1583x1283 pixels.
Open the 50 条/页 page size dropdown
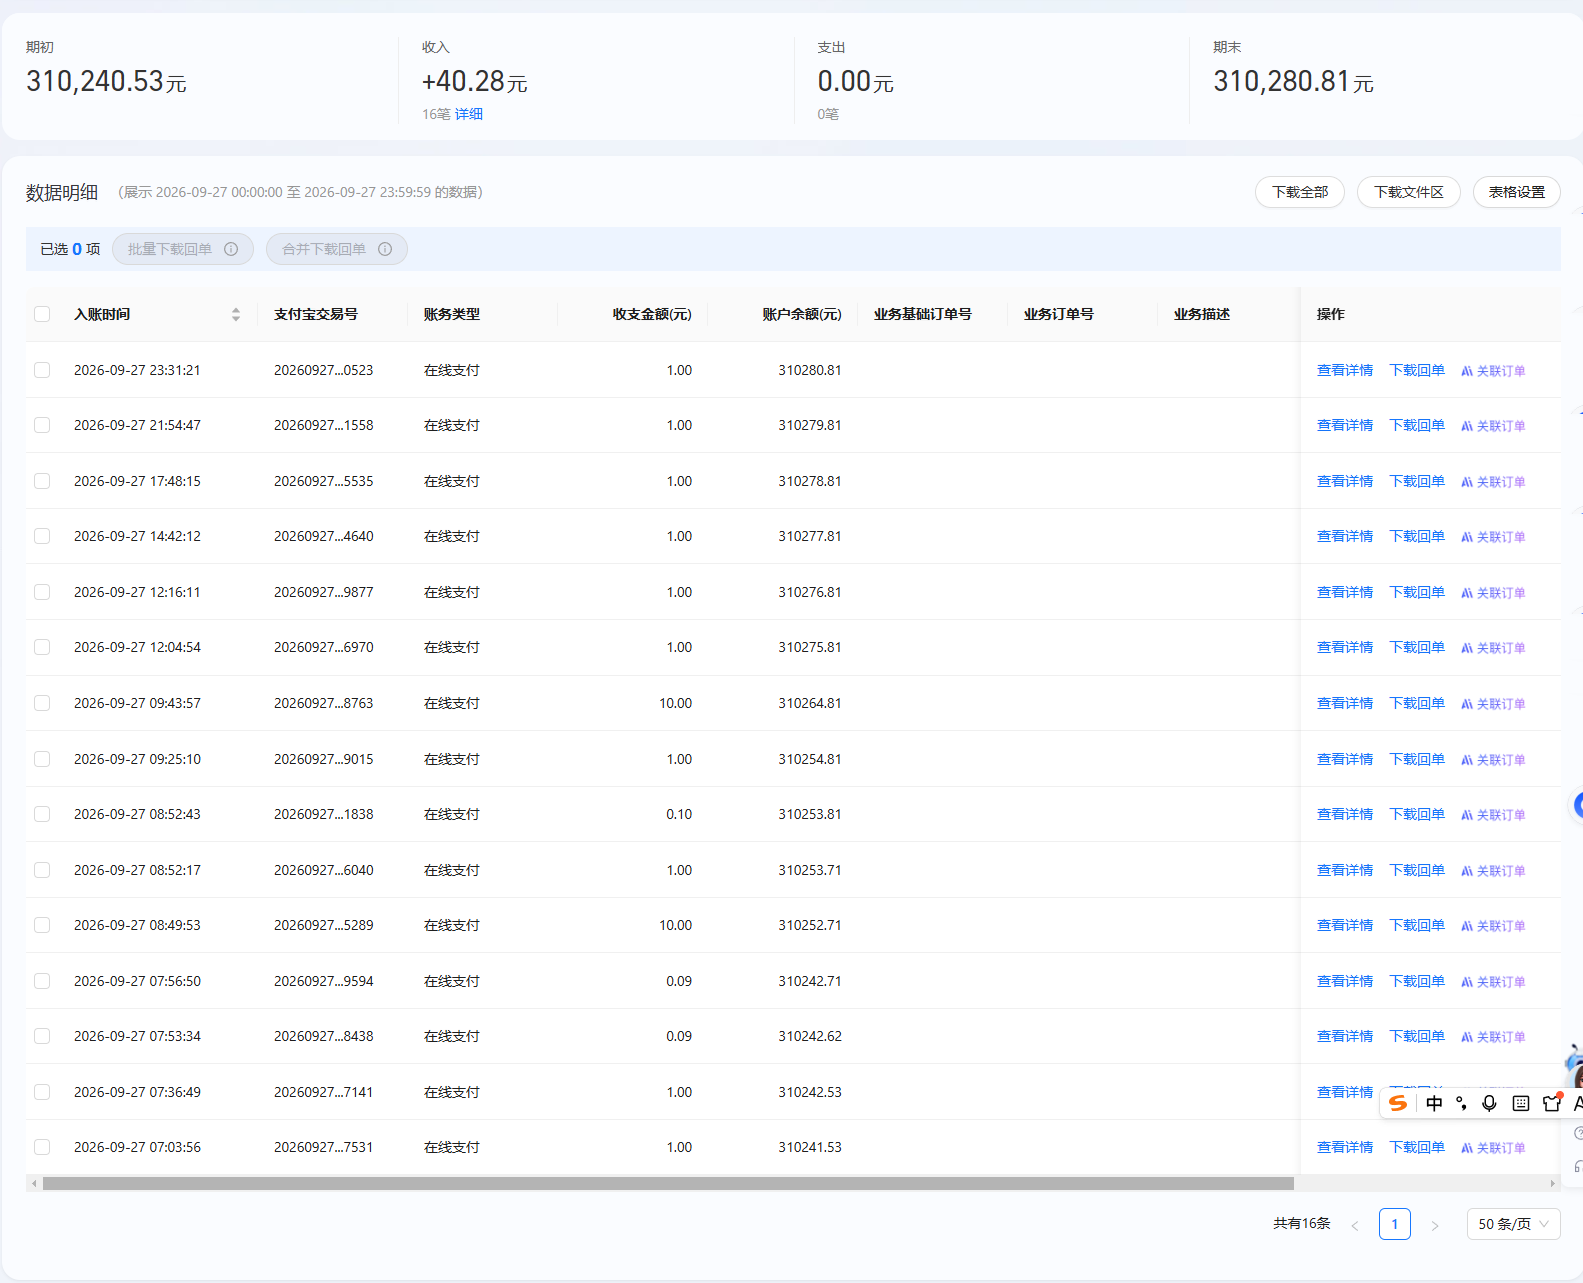[1513, 1224]
